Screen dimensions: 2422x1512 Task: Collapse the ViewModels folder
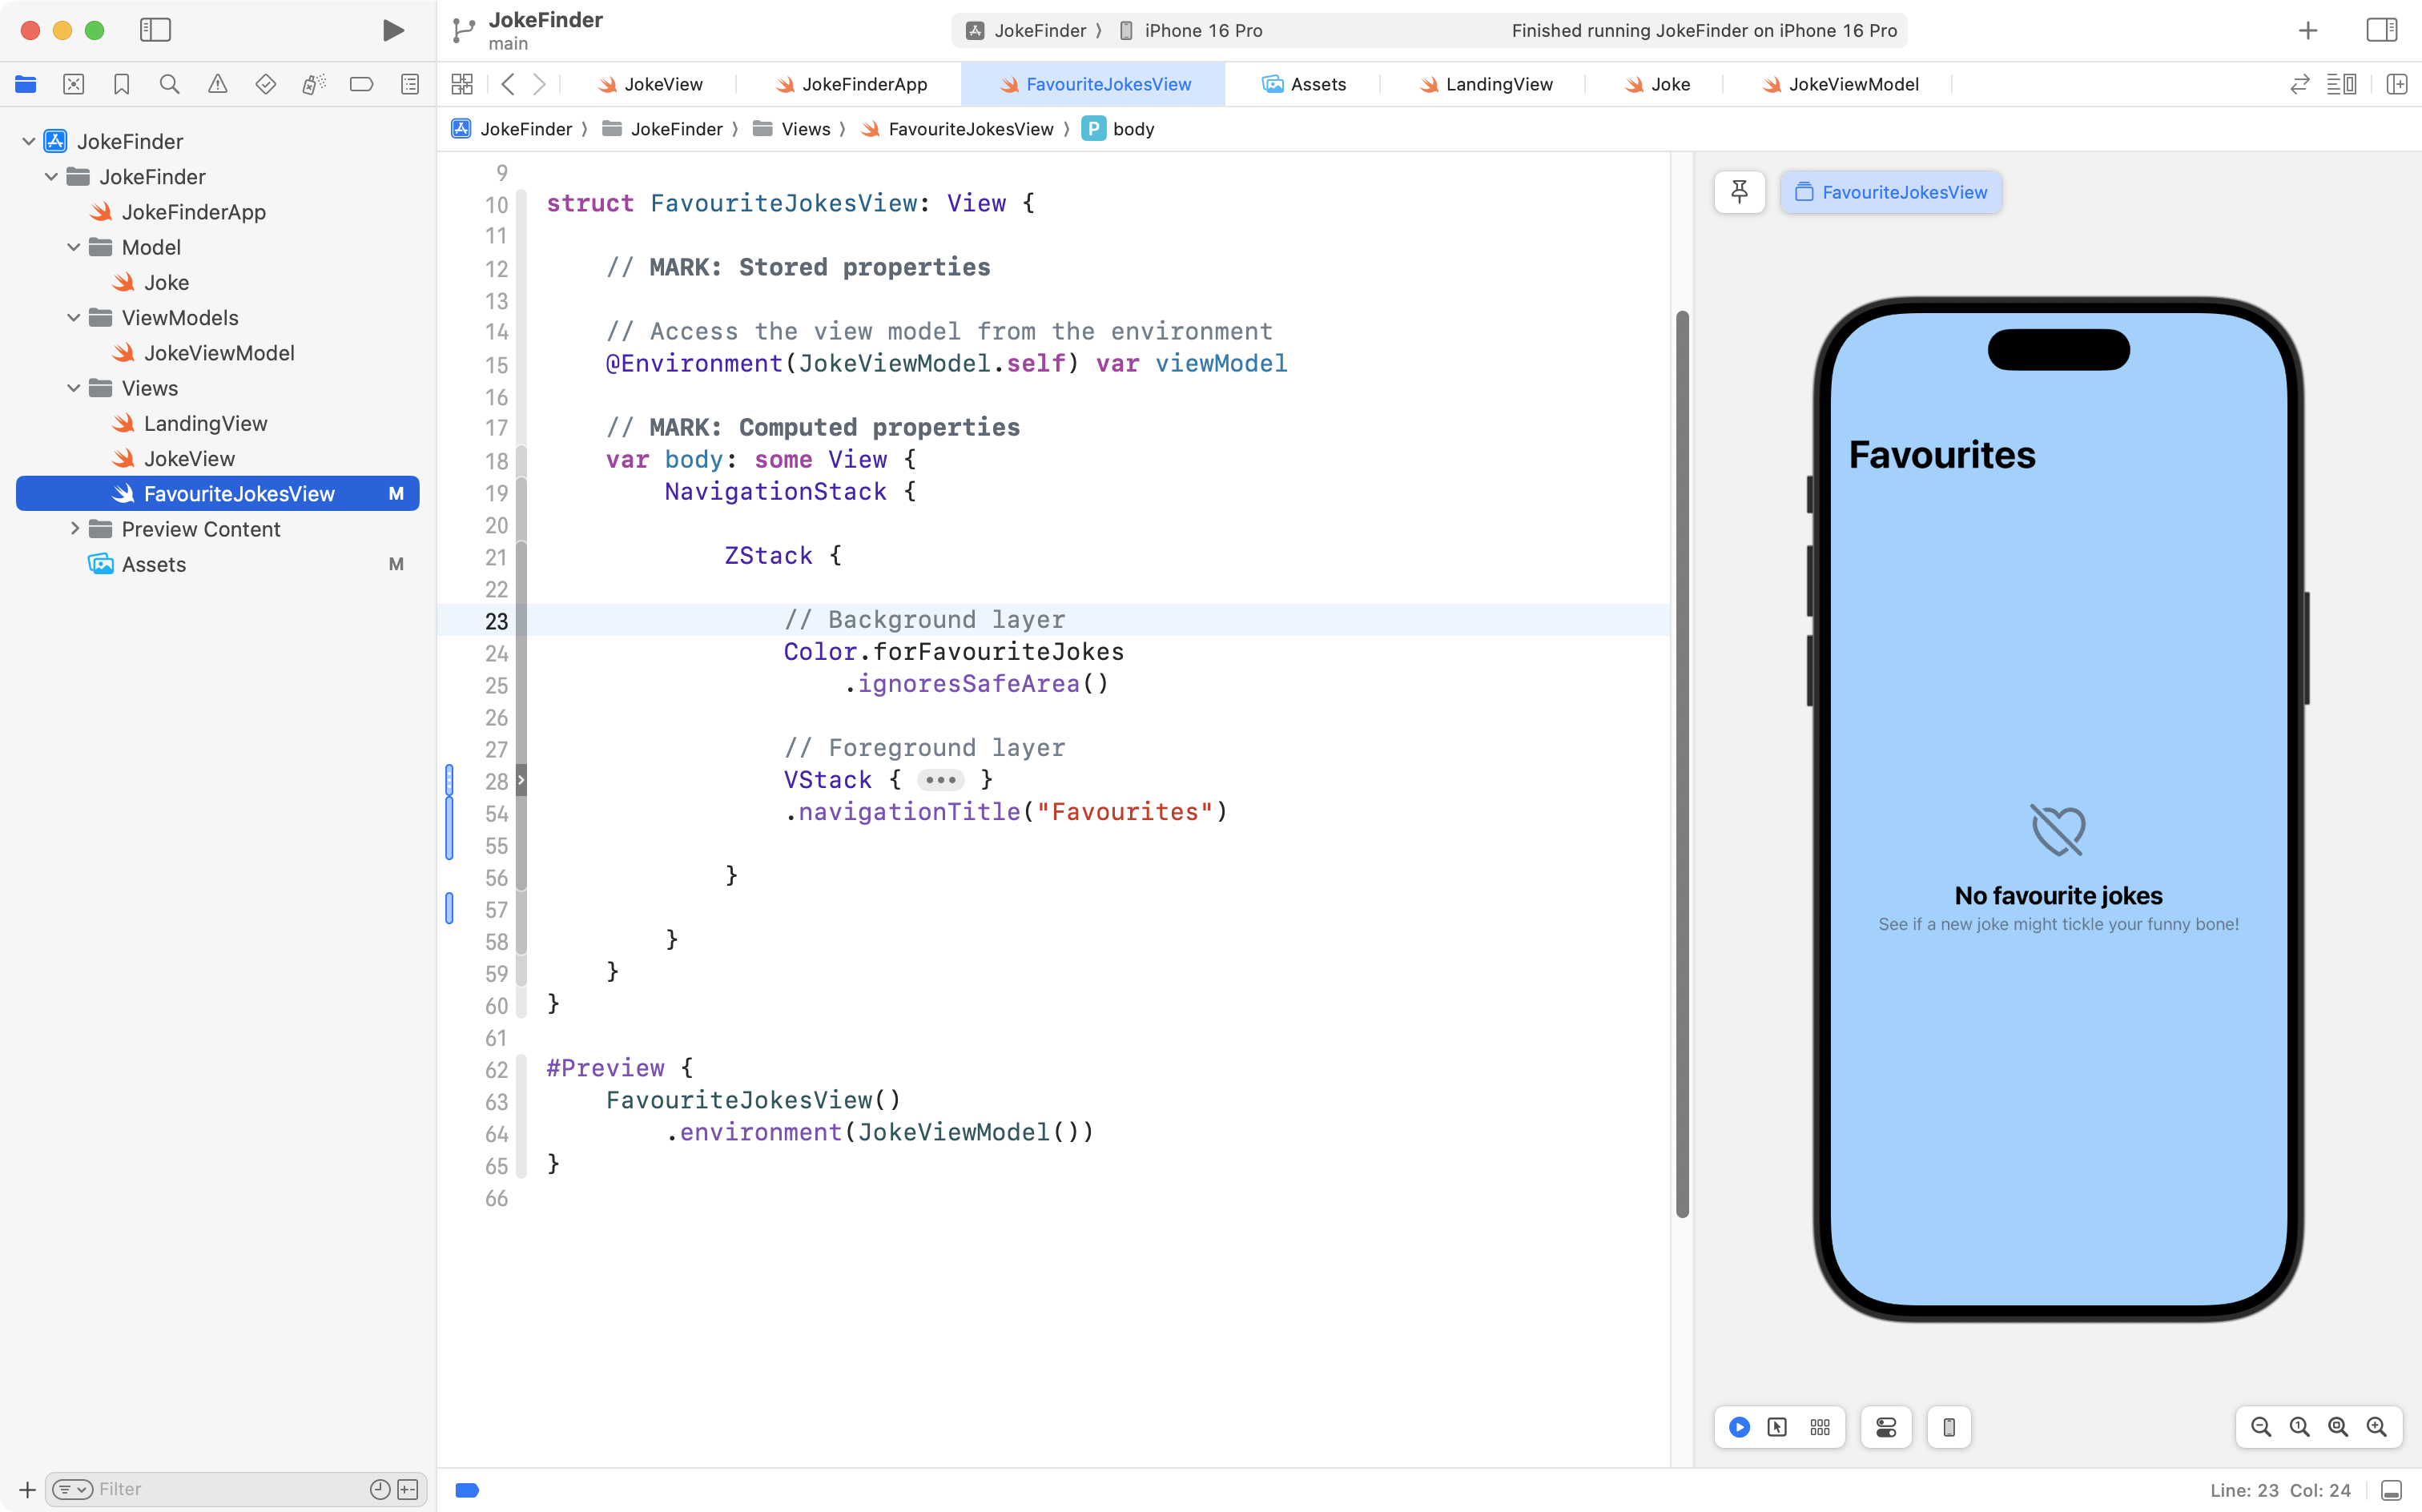point(73,318)
